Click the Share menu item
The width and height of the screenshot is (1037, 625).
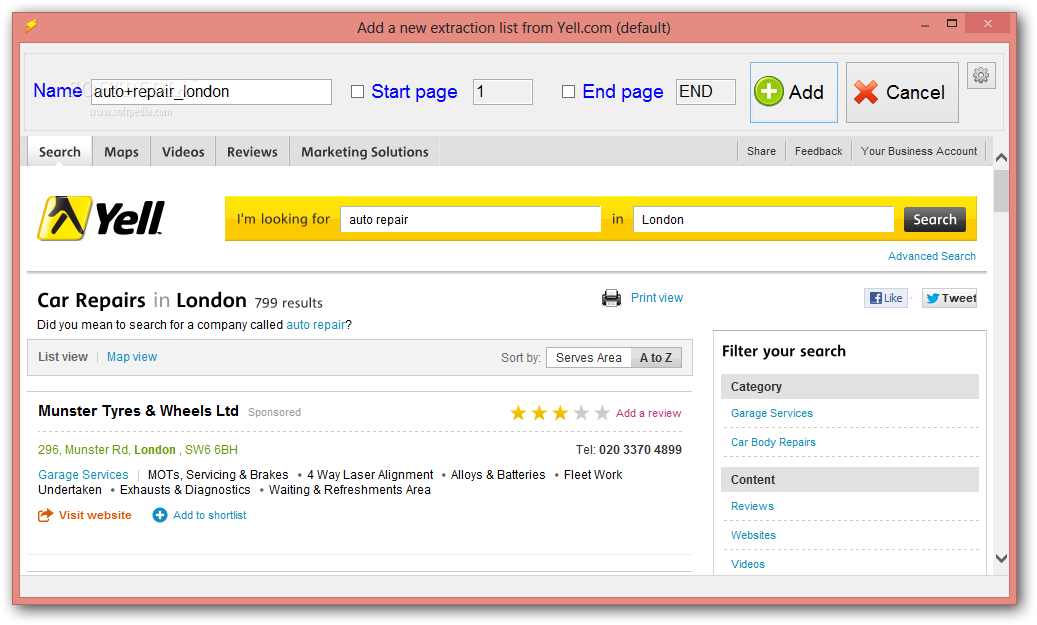pos(761,151)
